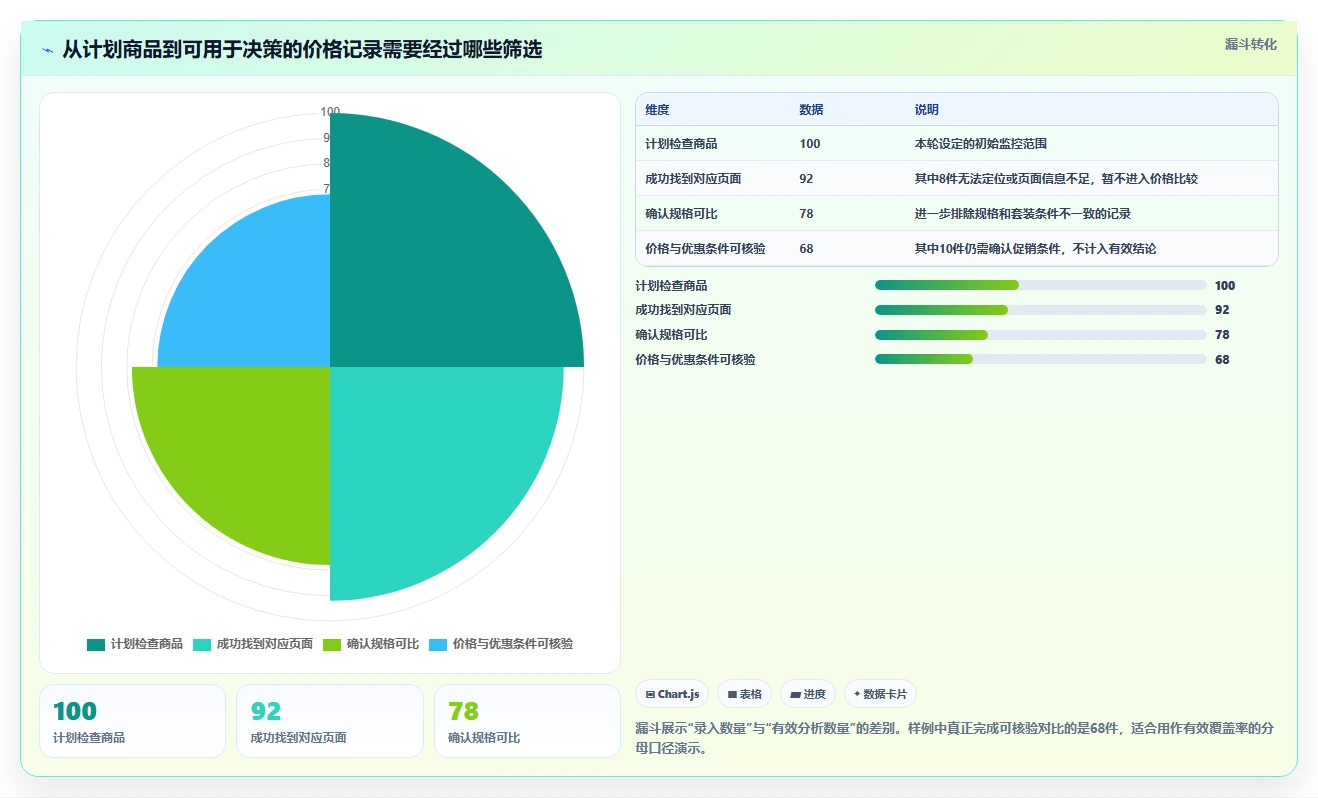Select the 进度 chip
Image resolution: width=1318 pixels, height=798 pixels.
point(808,694)
